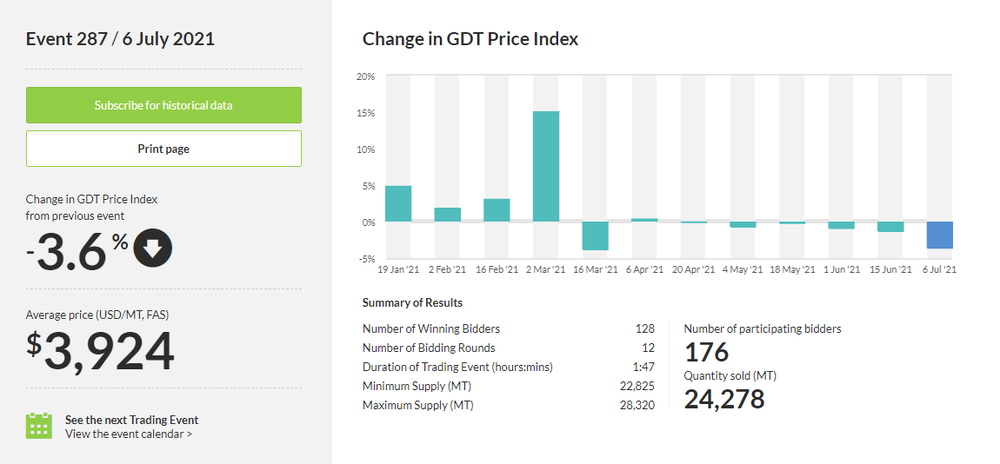Select the 16 Mar '21 negative bar
Viewport: 1000px width, 464px height.
click(595, 236)
